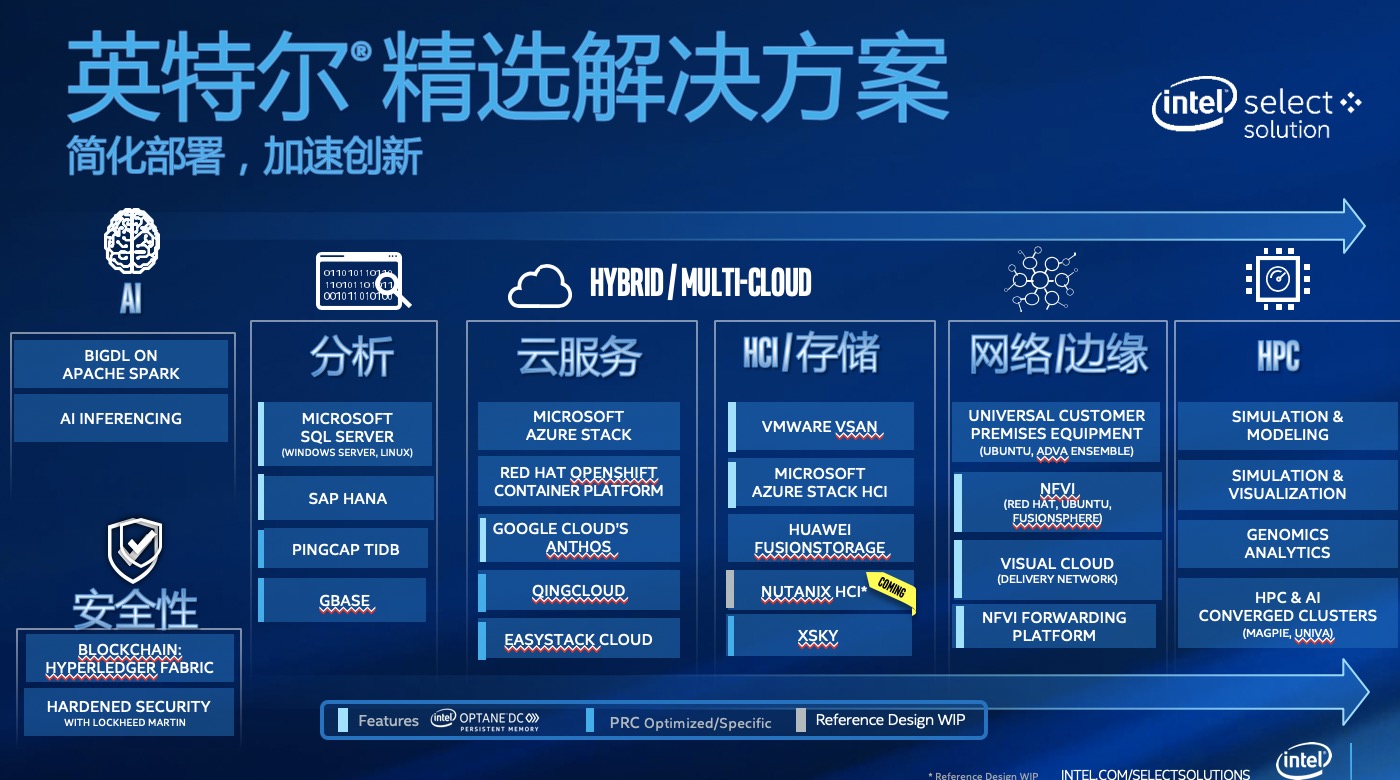Open Red Hat OpenShift Container Platform tile

(579, 482)
